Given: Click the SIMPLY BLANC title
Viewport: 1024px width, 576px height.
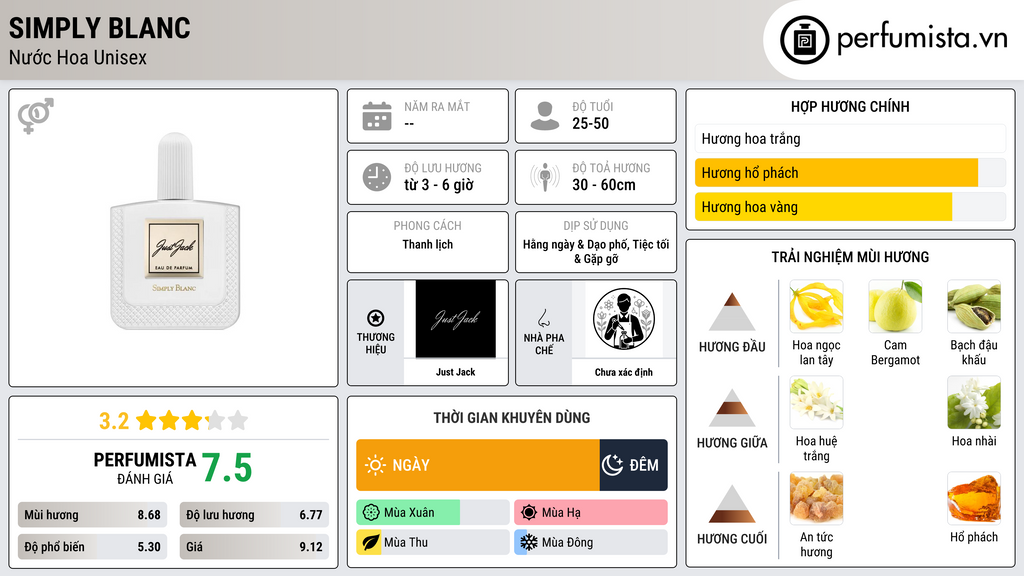Looking at the screenshot, I should click(x=99, y=28).
